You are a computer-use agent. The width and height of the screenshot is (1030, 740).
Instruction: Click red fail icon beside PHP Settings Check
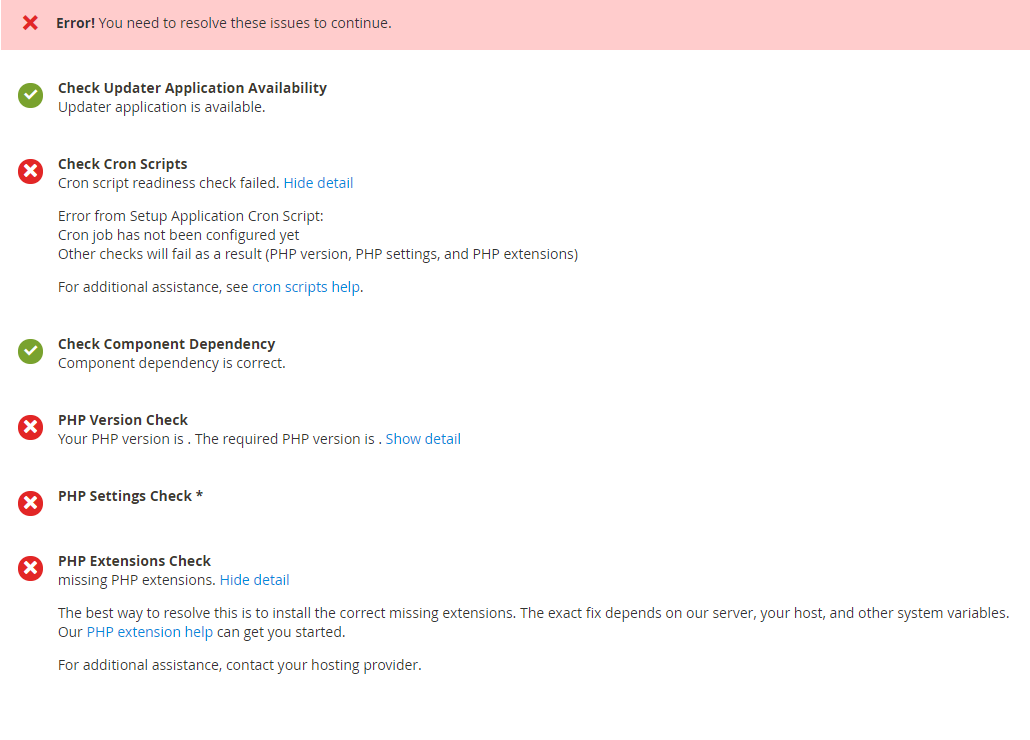point(30,504)
